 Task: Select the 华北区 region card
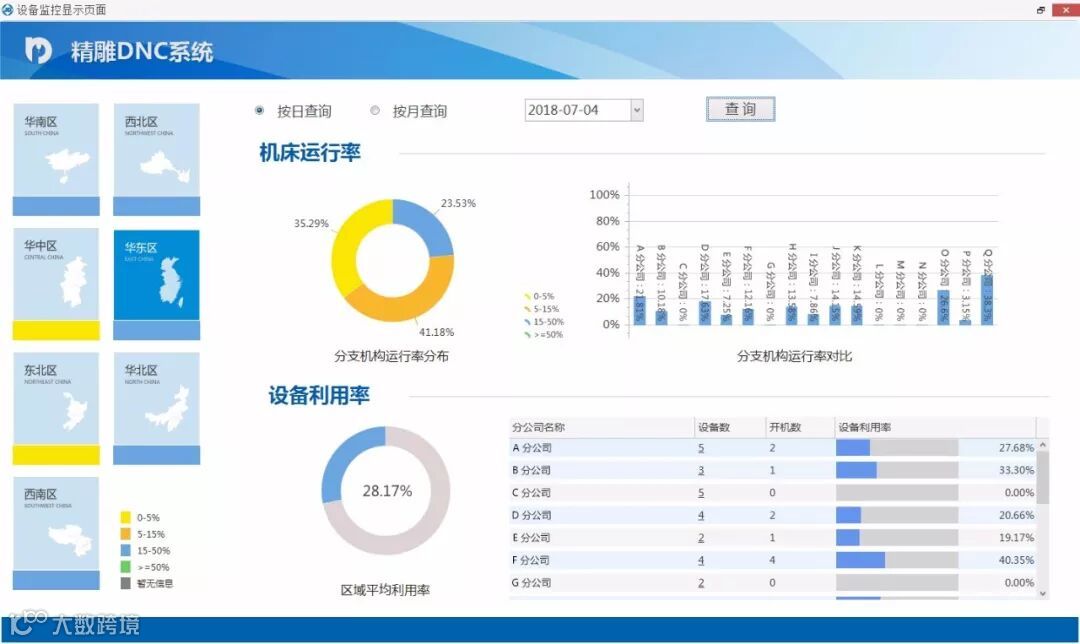[156, 408]
